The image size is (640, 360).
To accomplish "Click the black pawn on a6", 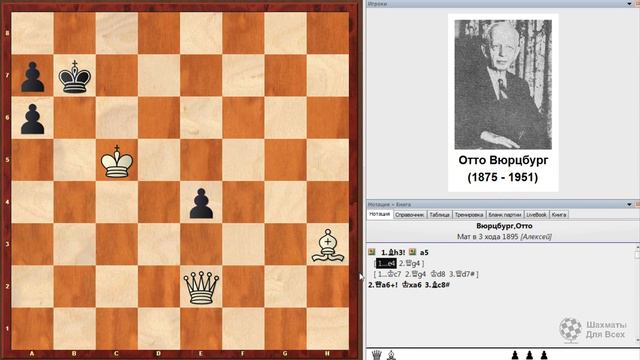I will pyautogui.click(x=33, y=119).
